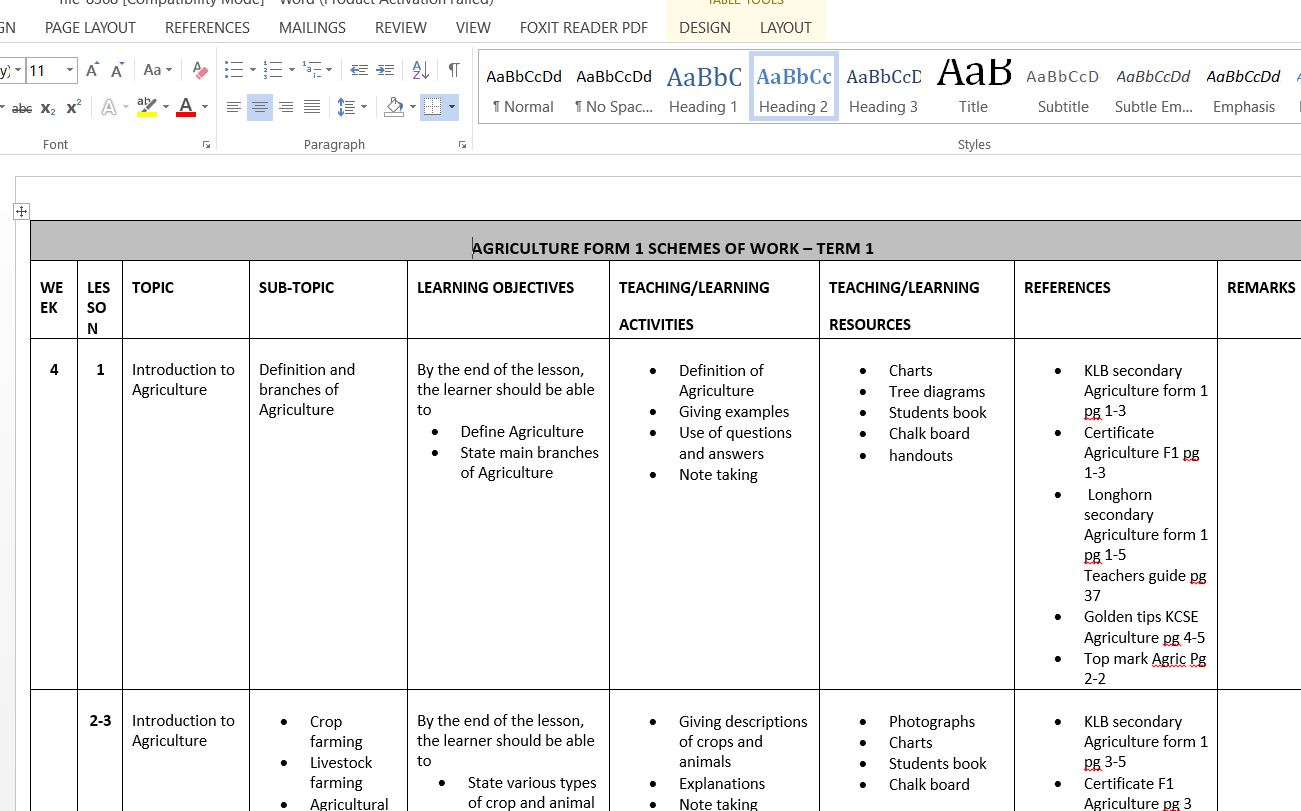
Task: Apply the Heading 2 style
Action: click(794, 88)
